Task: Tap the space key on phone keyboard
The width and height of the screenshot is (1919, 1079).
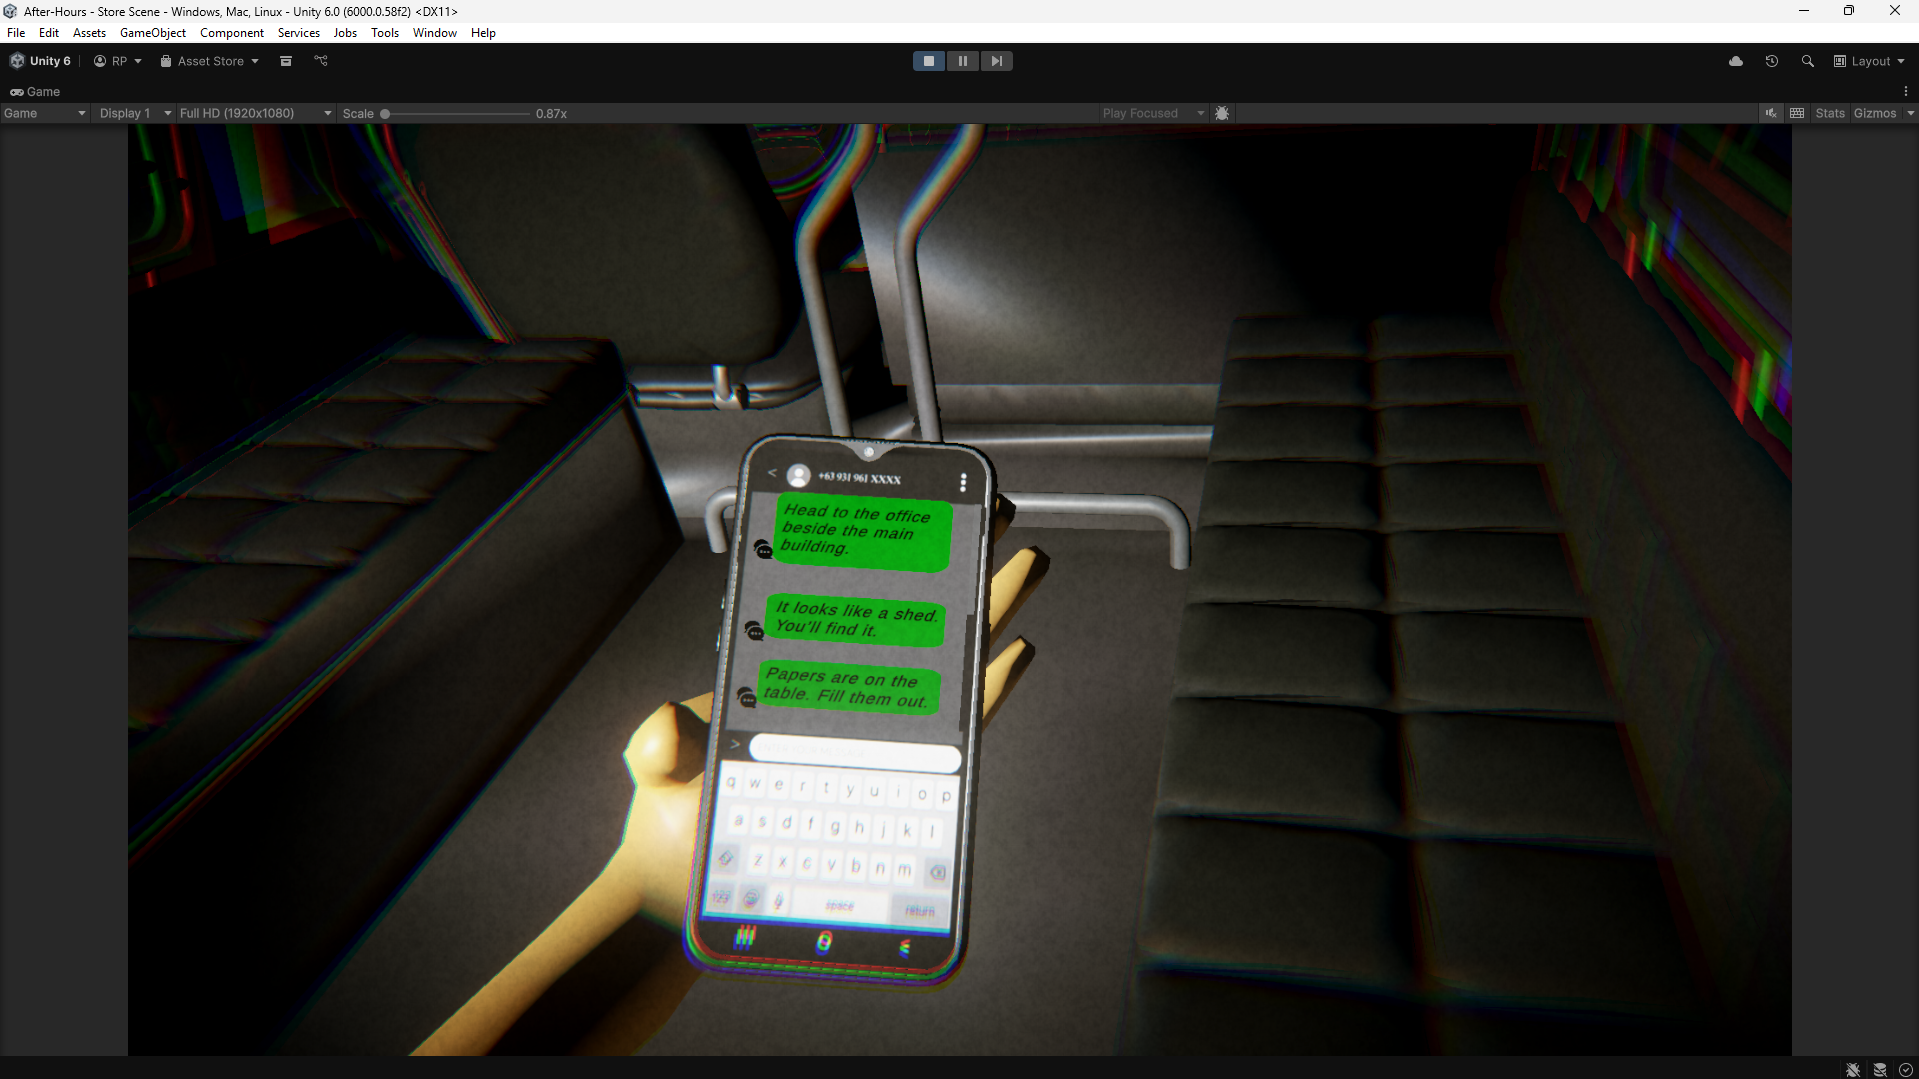Action: 839,905
